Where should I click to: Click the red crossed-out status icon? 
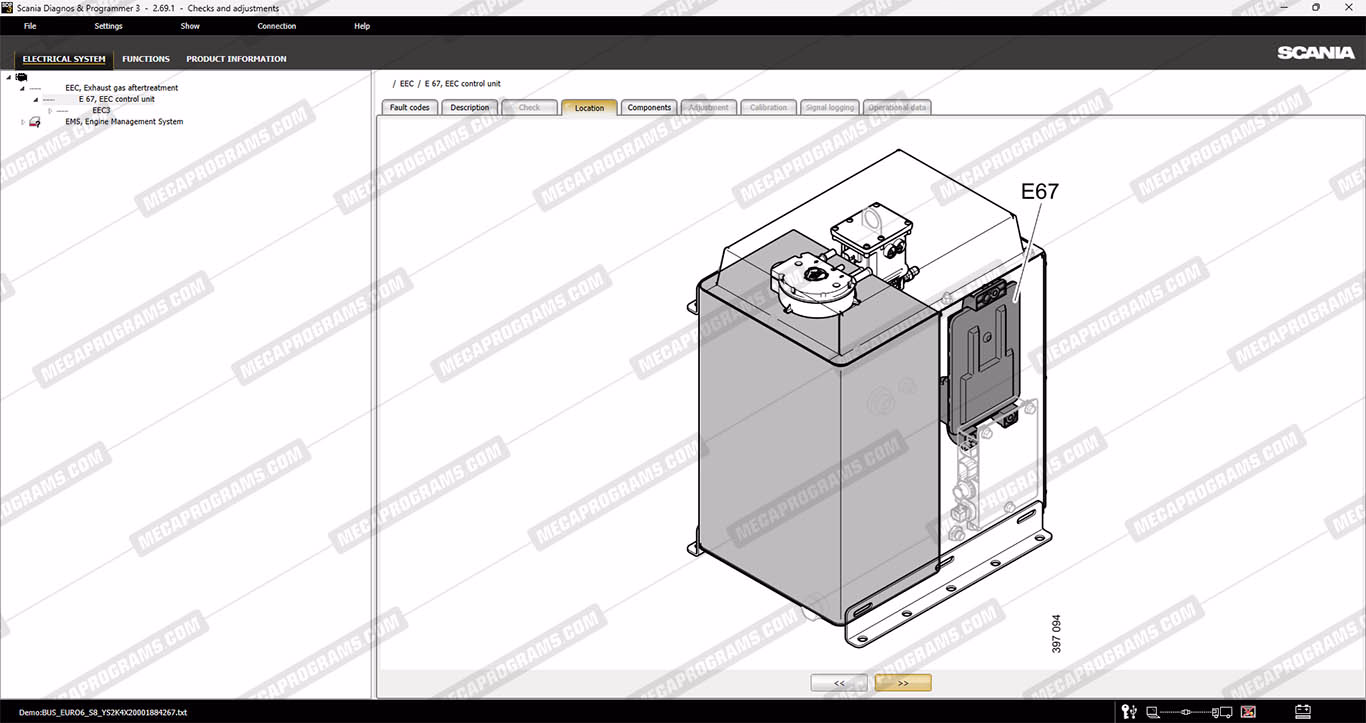click(1247, 712)
